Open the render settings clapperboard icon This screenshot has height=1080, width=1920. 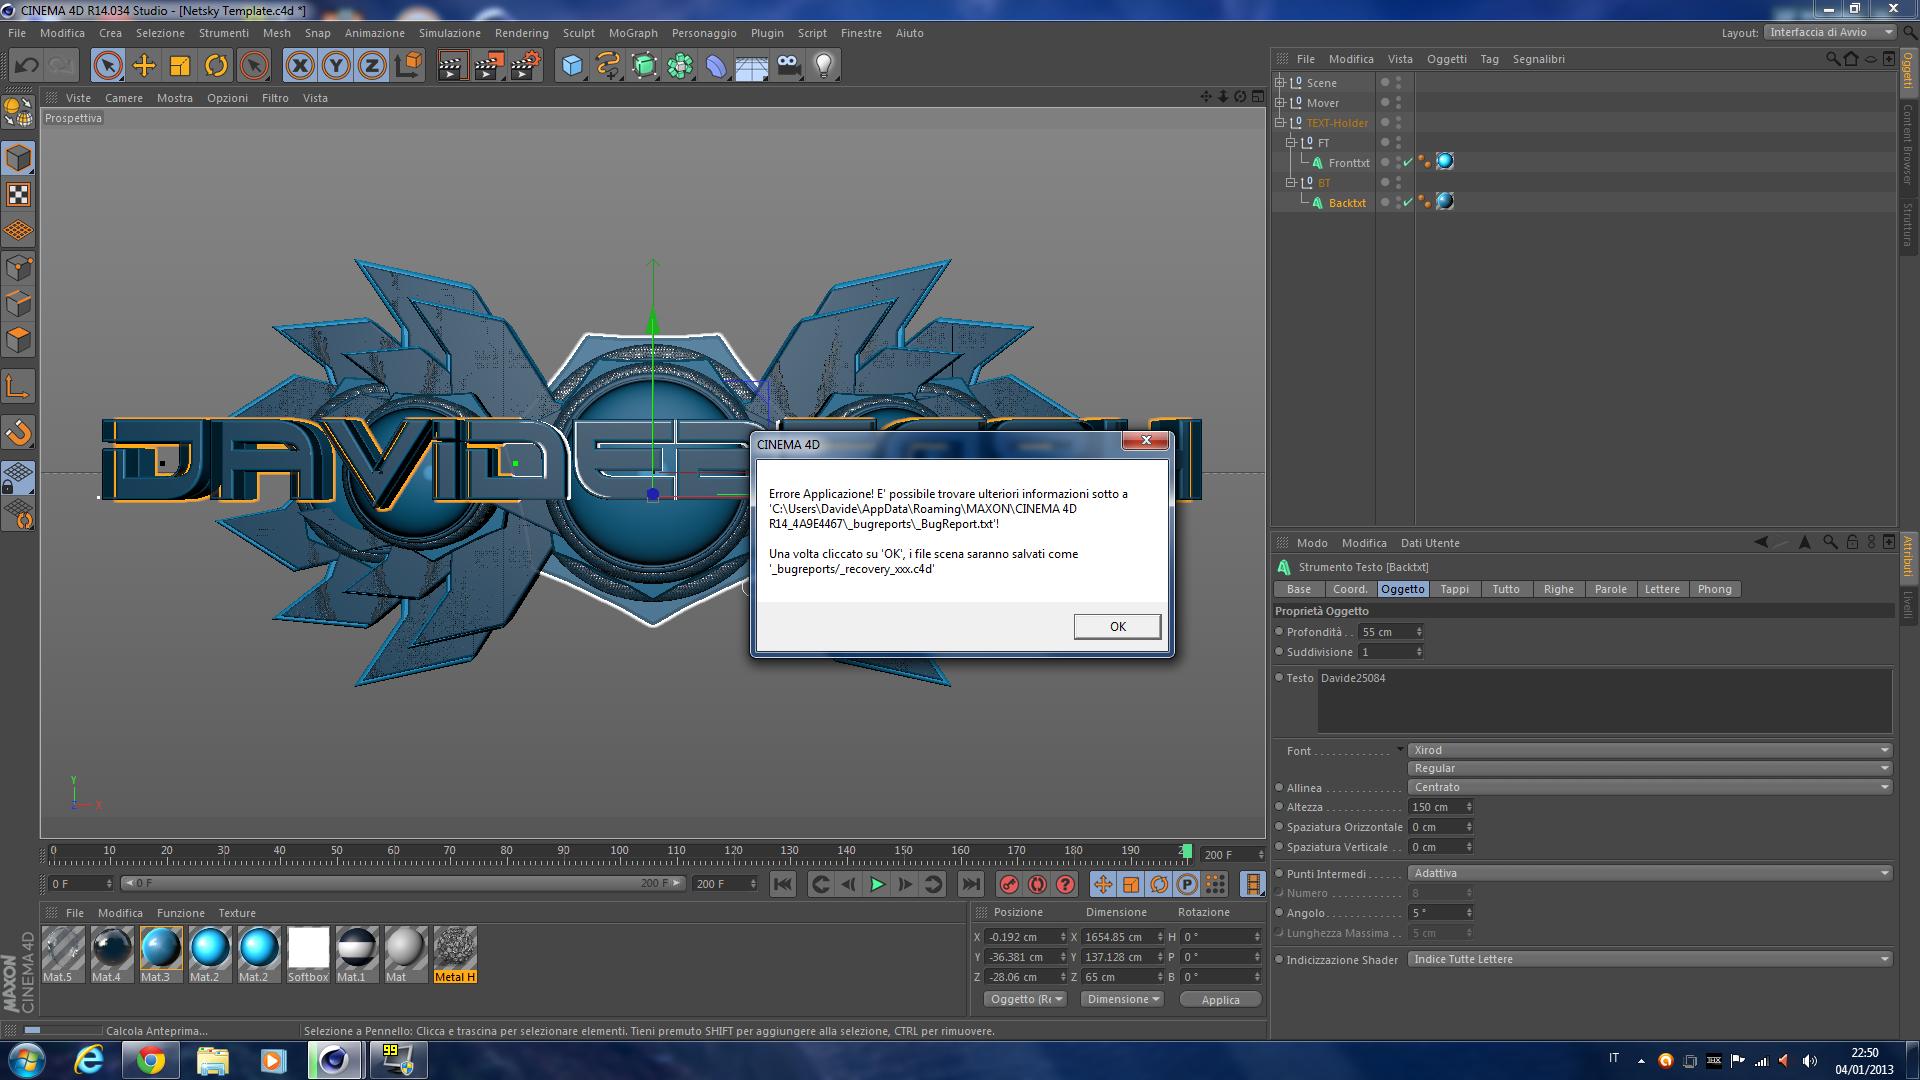click(525, 66)
